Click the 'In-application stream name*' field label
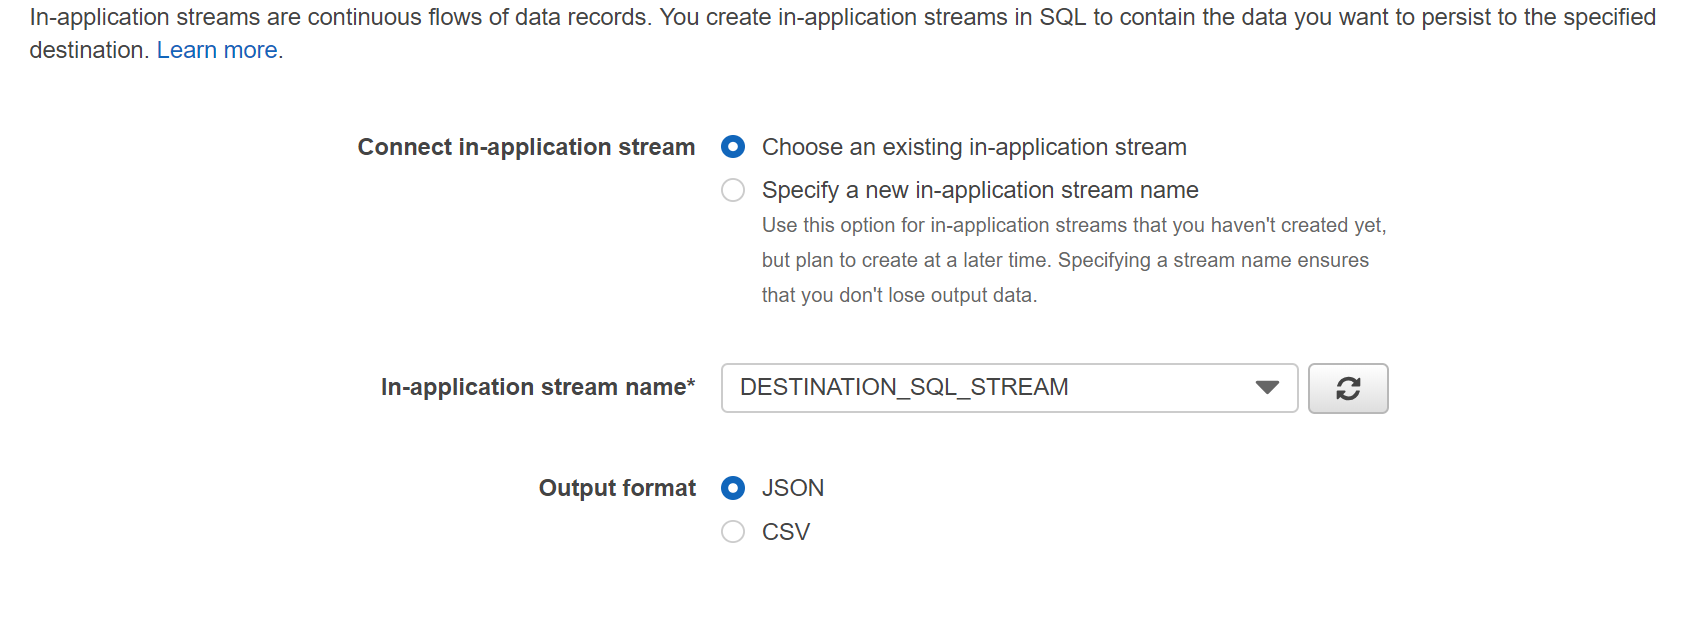This screenshot has width=1688, height=635. [538, 387]
